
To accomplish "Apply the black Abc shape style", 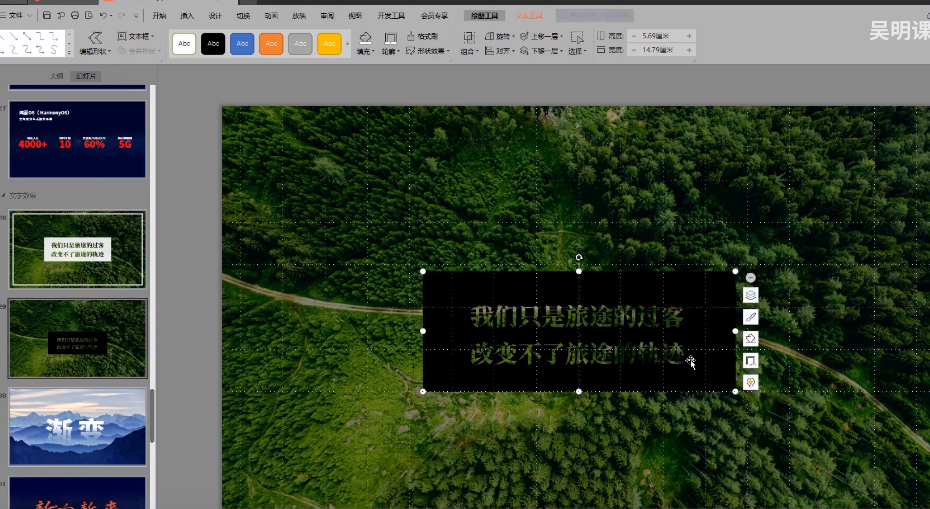I will [213, 44].
